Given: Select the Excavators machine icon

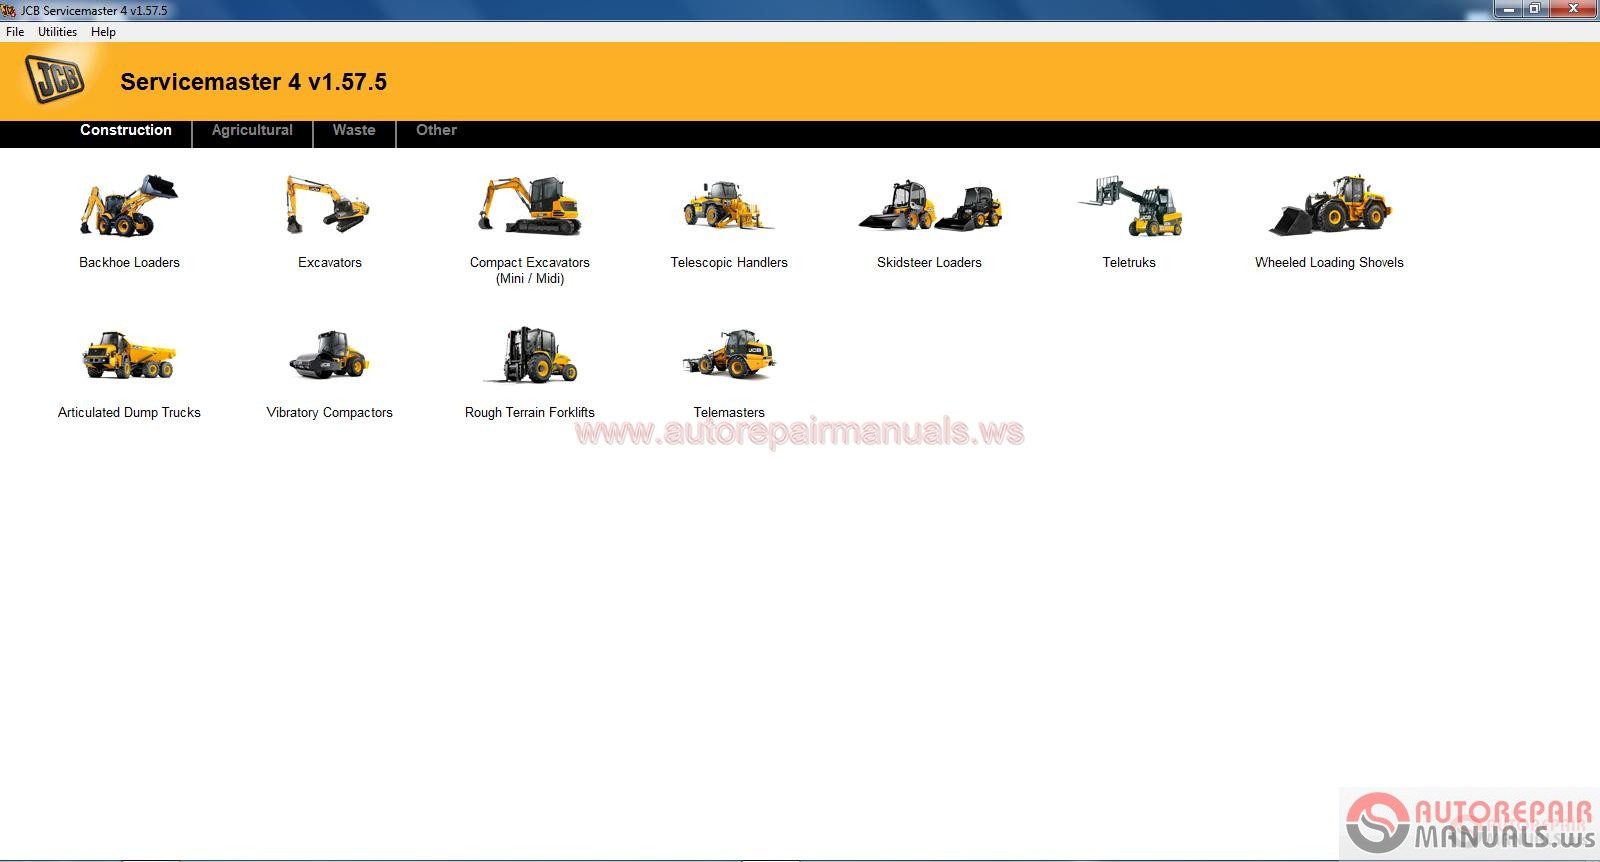Looking at the screenshot, I should tap(328, 205).
